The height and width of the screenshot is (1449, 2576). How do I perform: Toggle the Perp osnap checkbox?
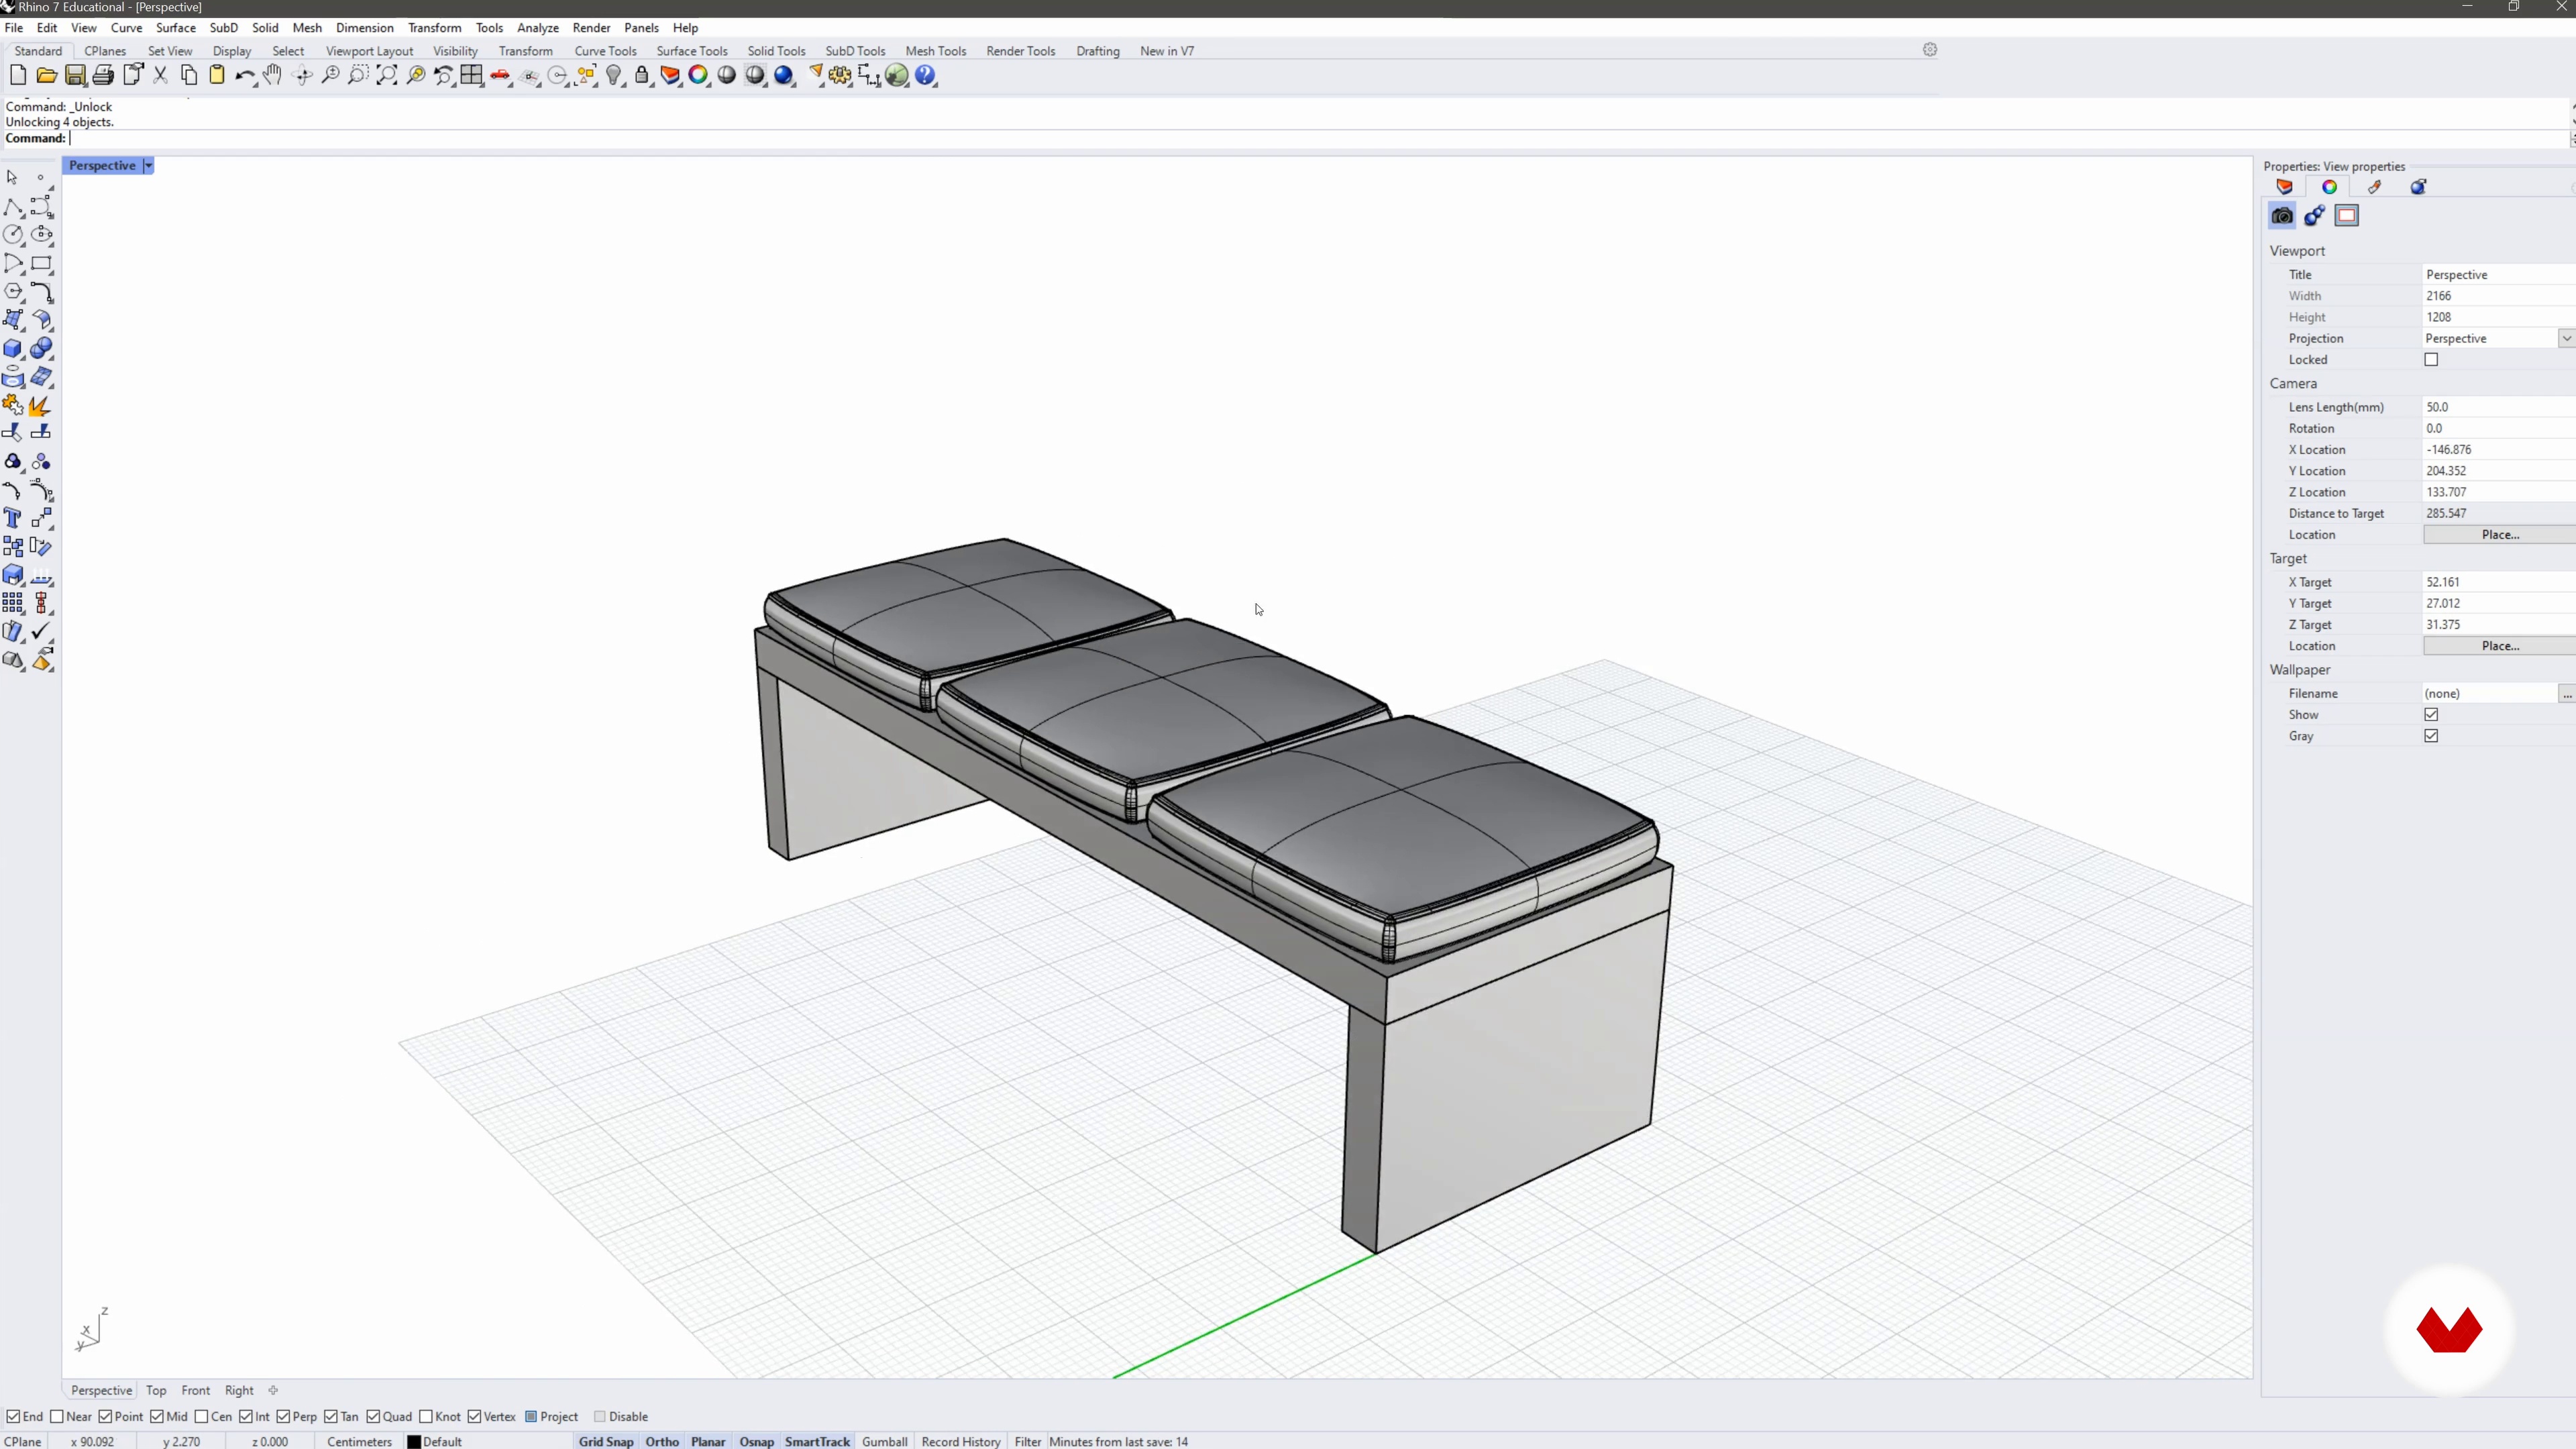[283, 1416]
